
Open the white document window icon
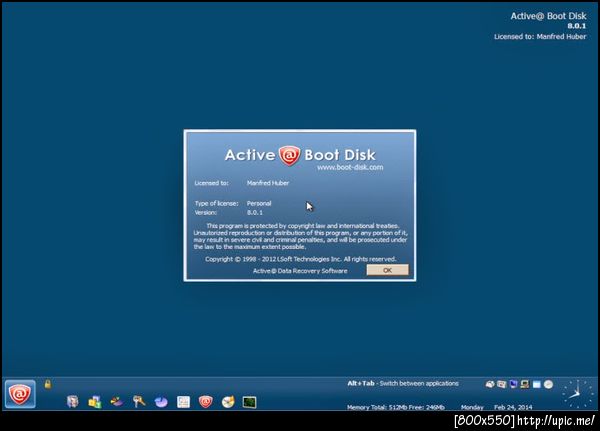[183, 402]
